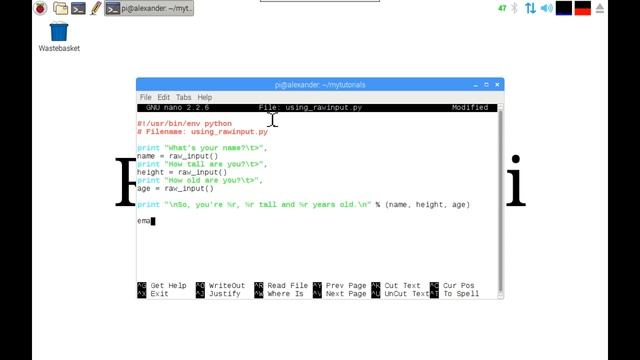Open the Raspberry Pi main menu
This screenshot has width=640, height=360.
(40, 8)
